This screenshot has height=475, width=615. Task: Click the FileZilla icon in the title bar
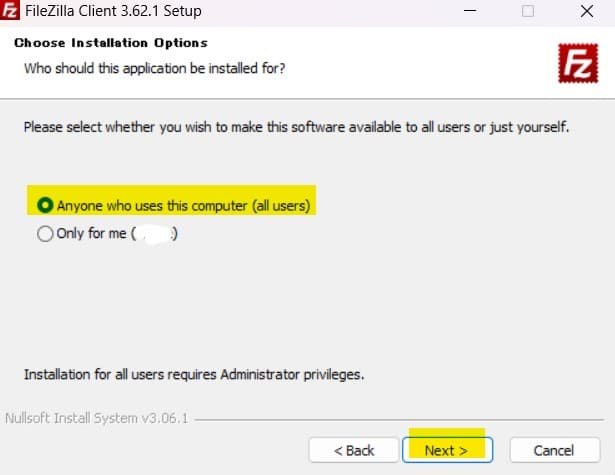(9, 10)
